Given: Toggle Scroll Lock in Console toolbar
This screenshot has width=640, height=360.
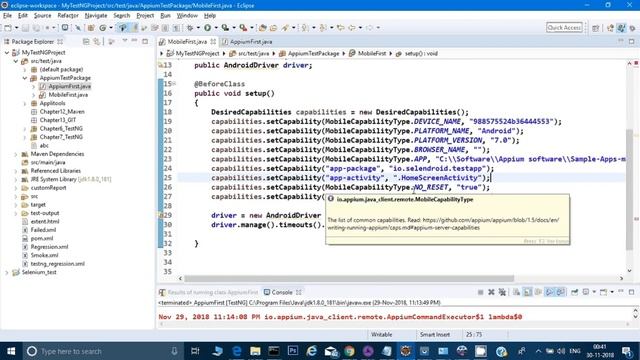Looking at the screenshot, I should 527,292.
